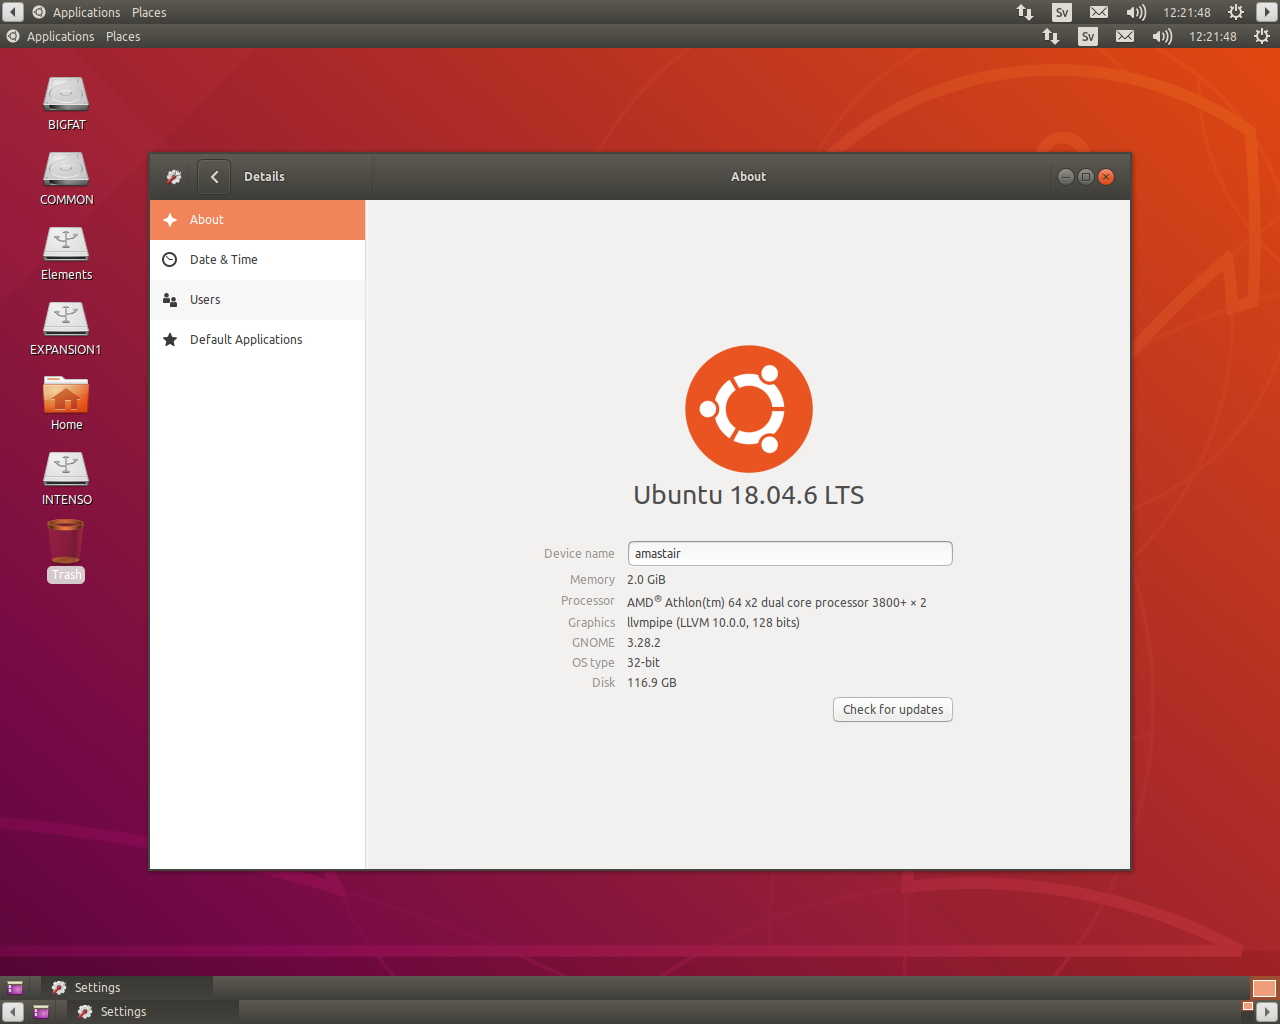Screen dimensions: 1280x1024
Task: Switch to the Users section
Action: [x=257, y=300]
